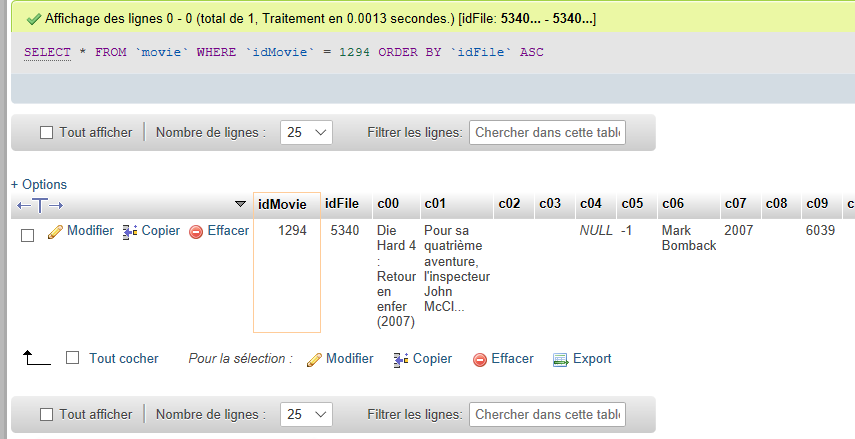Focus the top Filtrer les lignes field
Image resolution: width=855 pixels, height=439 pixels.
click(x=547, y=133)
